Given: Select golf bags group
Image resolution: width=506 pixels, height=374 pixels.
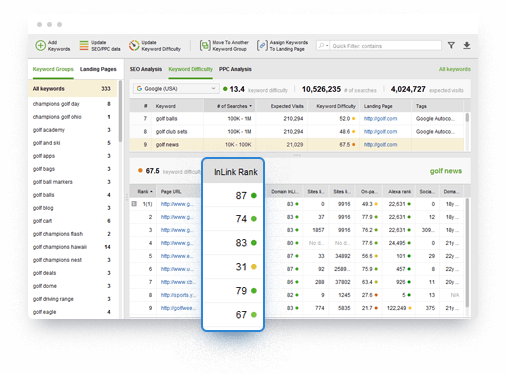Looking at the screenshot, I should click(x=73, y=169).
